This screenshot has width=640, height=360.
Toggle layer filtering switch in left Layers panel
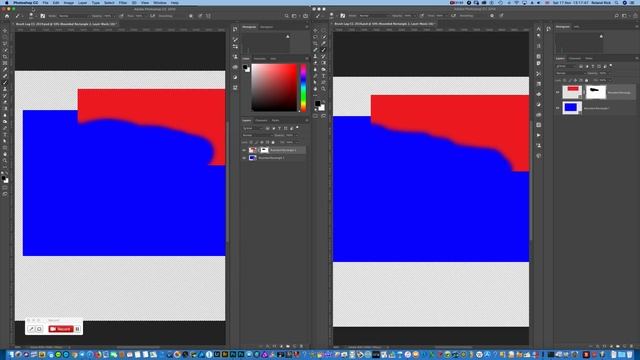297,127
